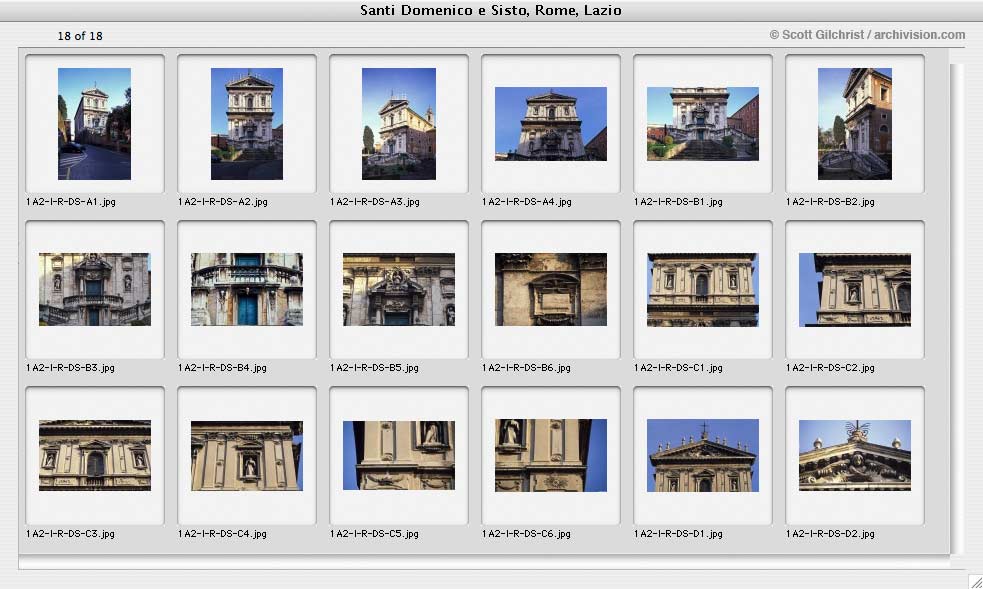Screen dimensions: 983x589
Task: Choose the thumbnail for 1A2-I-R-DS-D2.jpg
Action: click(x=854, y=456)
